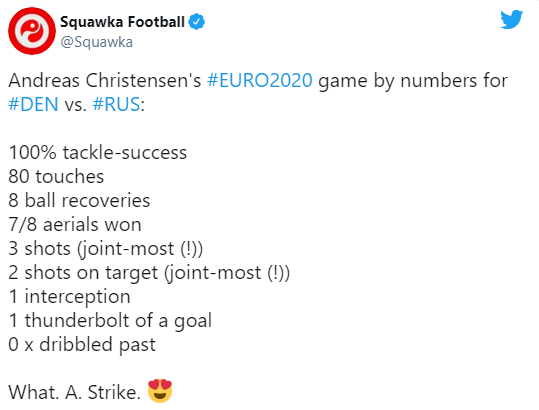Click the blue verified badge
Screen dimensions: 539x410
click(197, 22)
